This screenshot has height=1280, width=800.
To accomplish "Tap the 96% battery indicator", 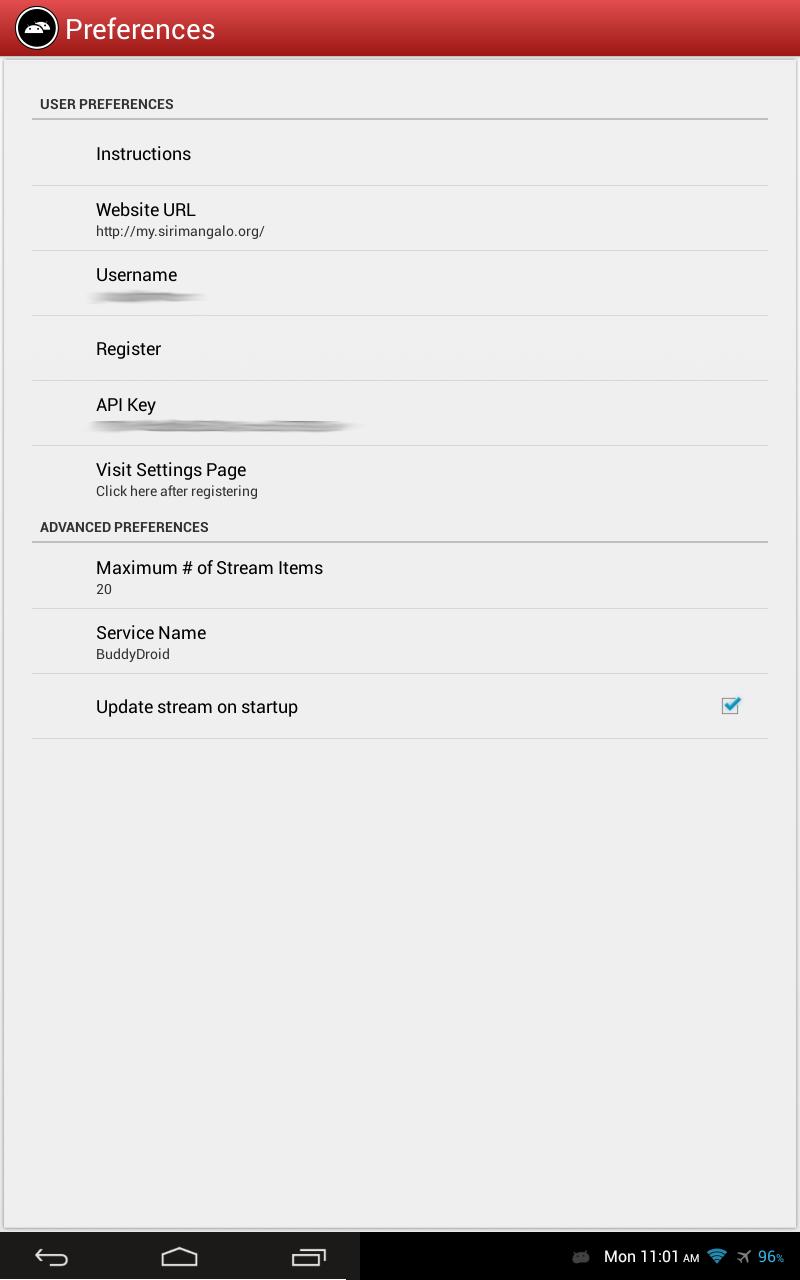I will (771, 1257).
